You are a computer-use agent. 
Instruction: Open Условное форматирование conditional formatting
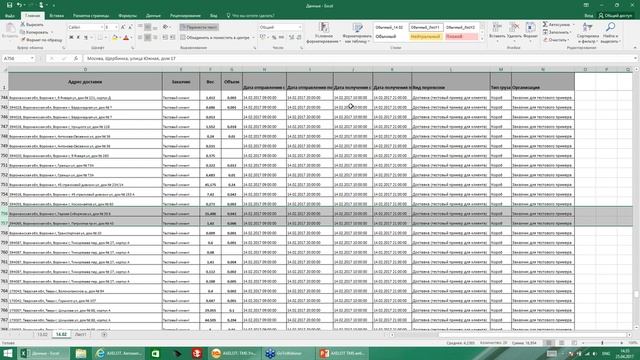(324, 33)
